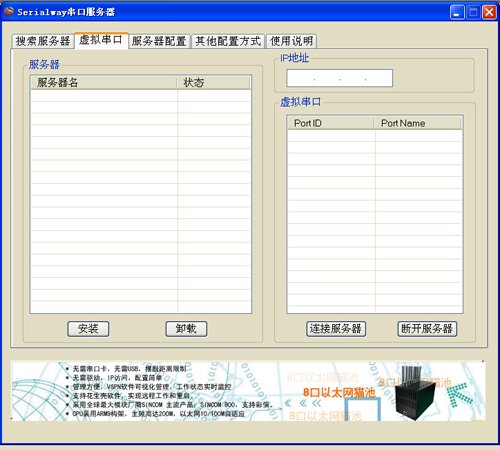Click the 断开服务器 button
The width and height of the screenshot is (500, 450).
[x=427, y=329]
